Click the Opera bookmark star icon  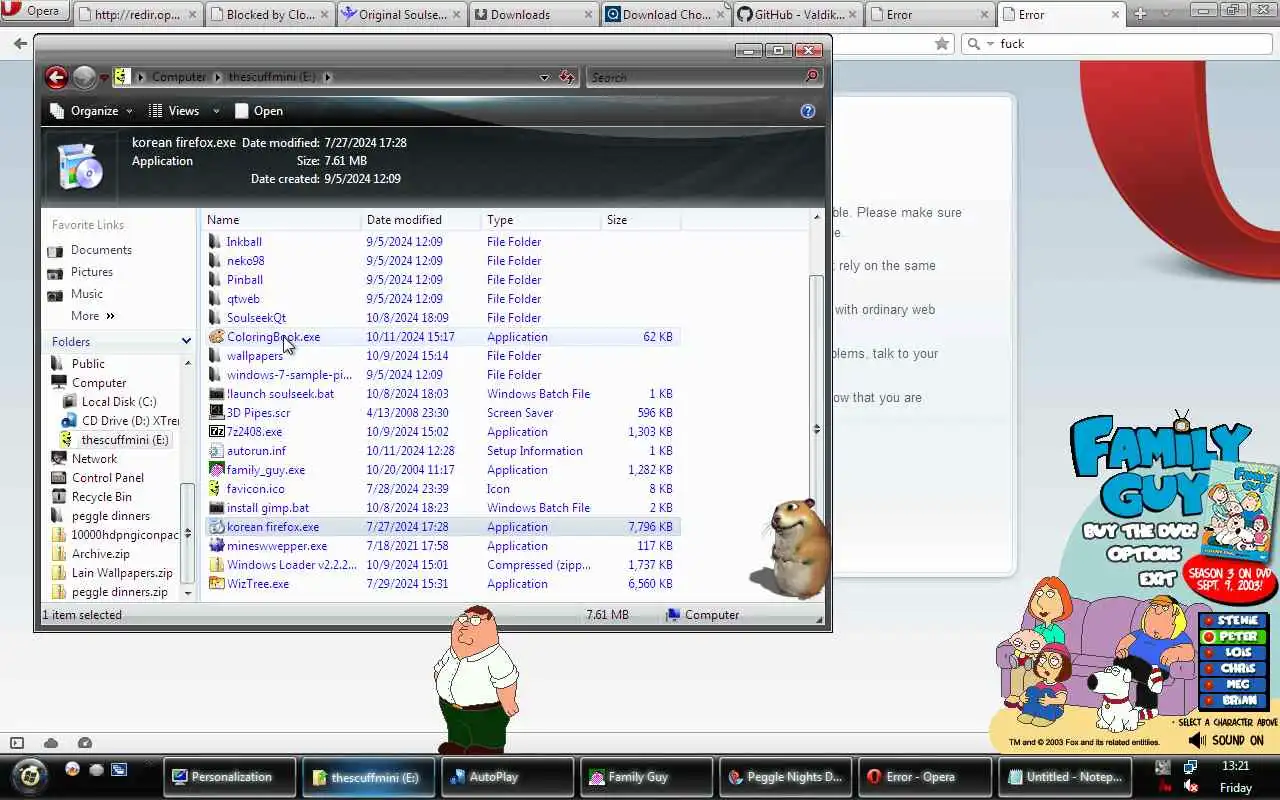tap(941, 43)
